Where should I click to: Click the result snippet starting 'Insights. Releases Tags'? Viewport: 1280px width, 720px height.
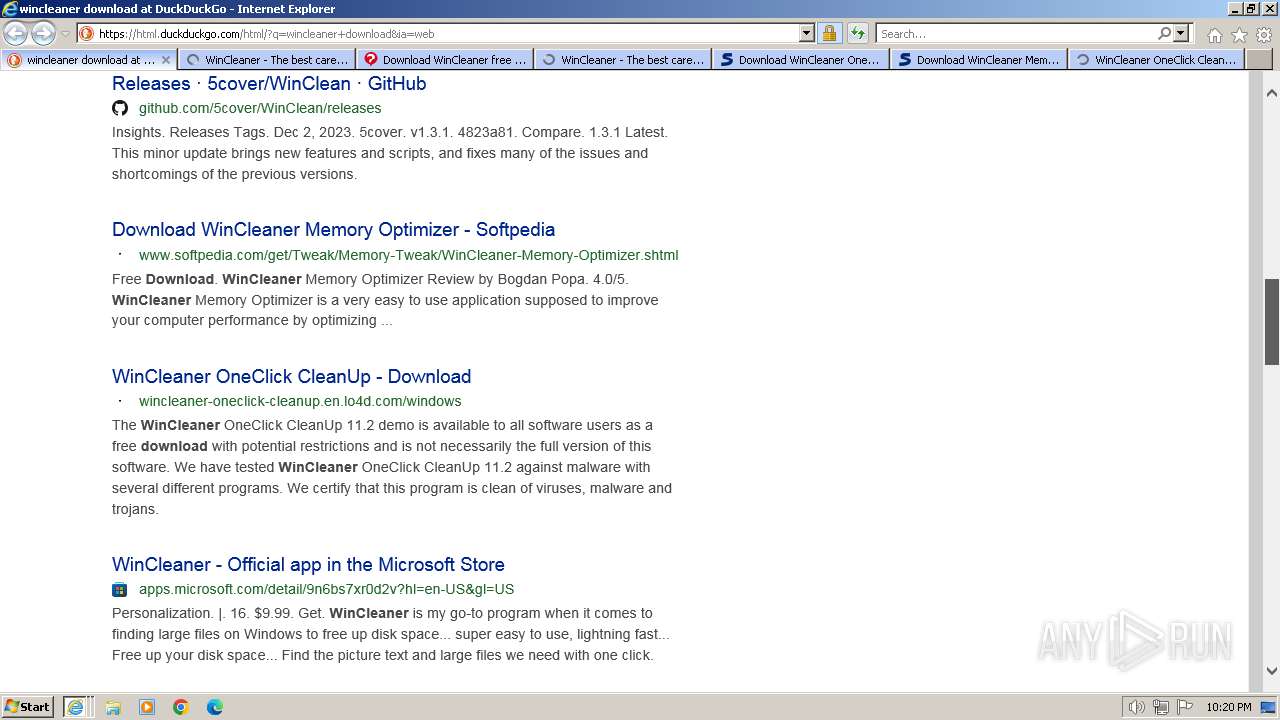(390, 153)
